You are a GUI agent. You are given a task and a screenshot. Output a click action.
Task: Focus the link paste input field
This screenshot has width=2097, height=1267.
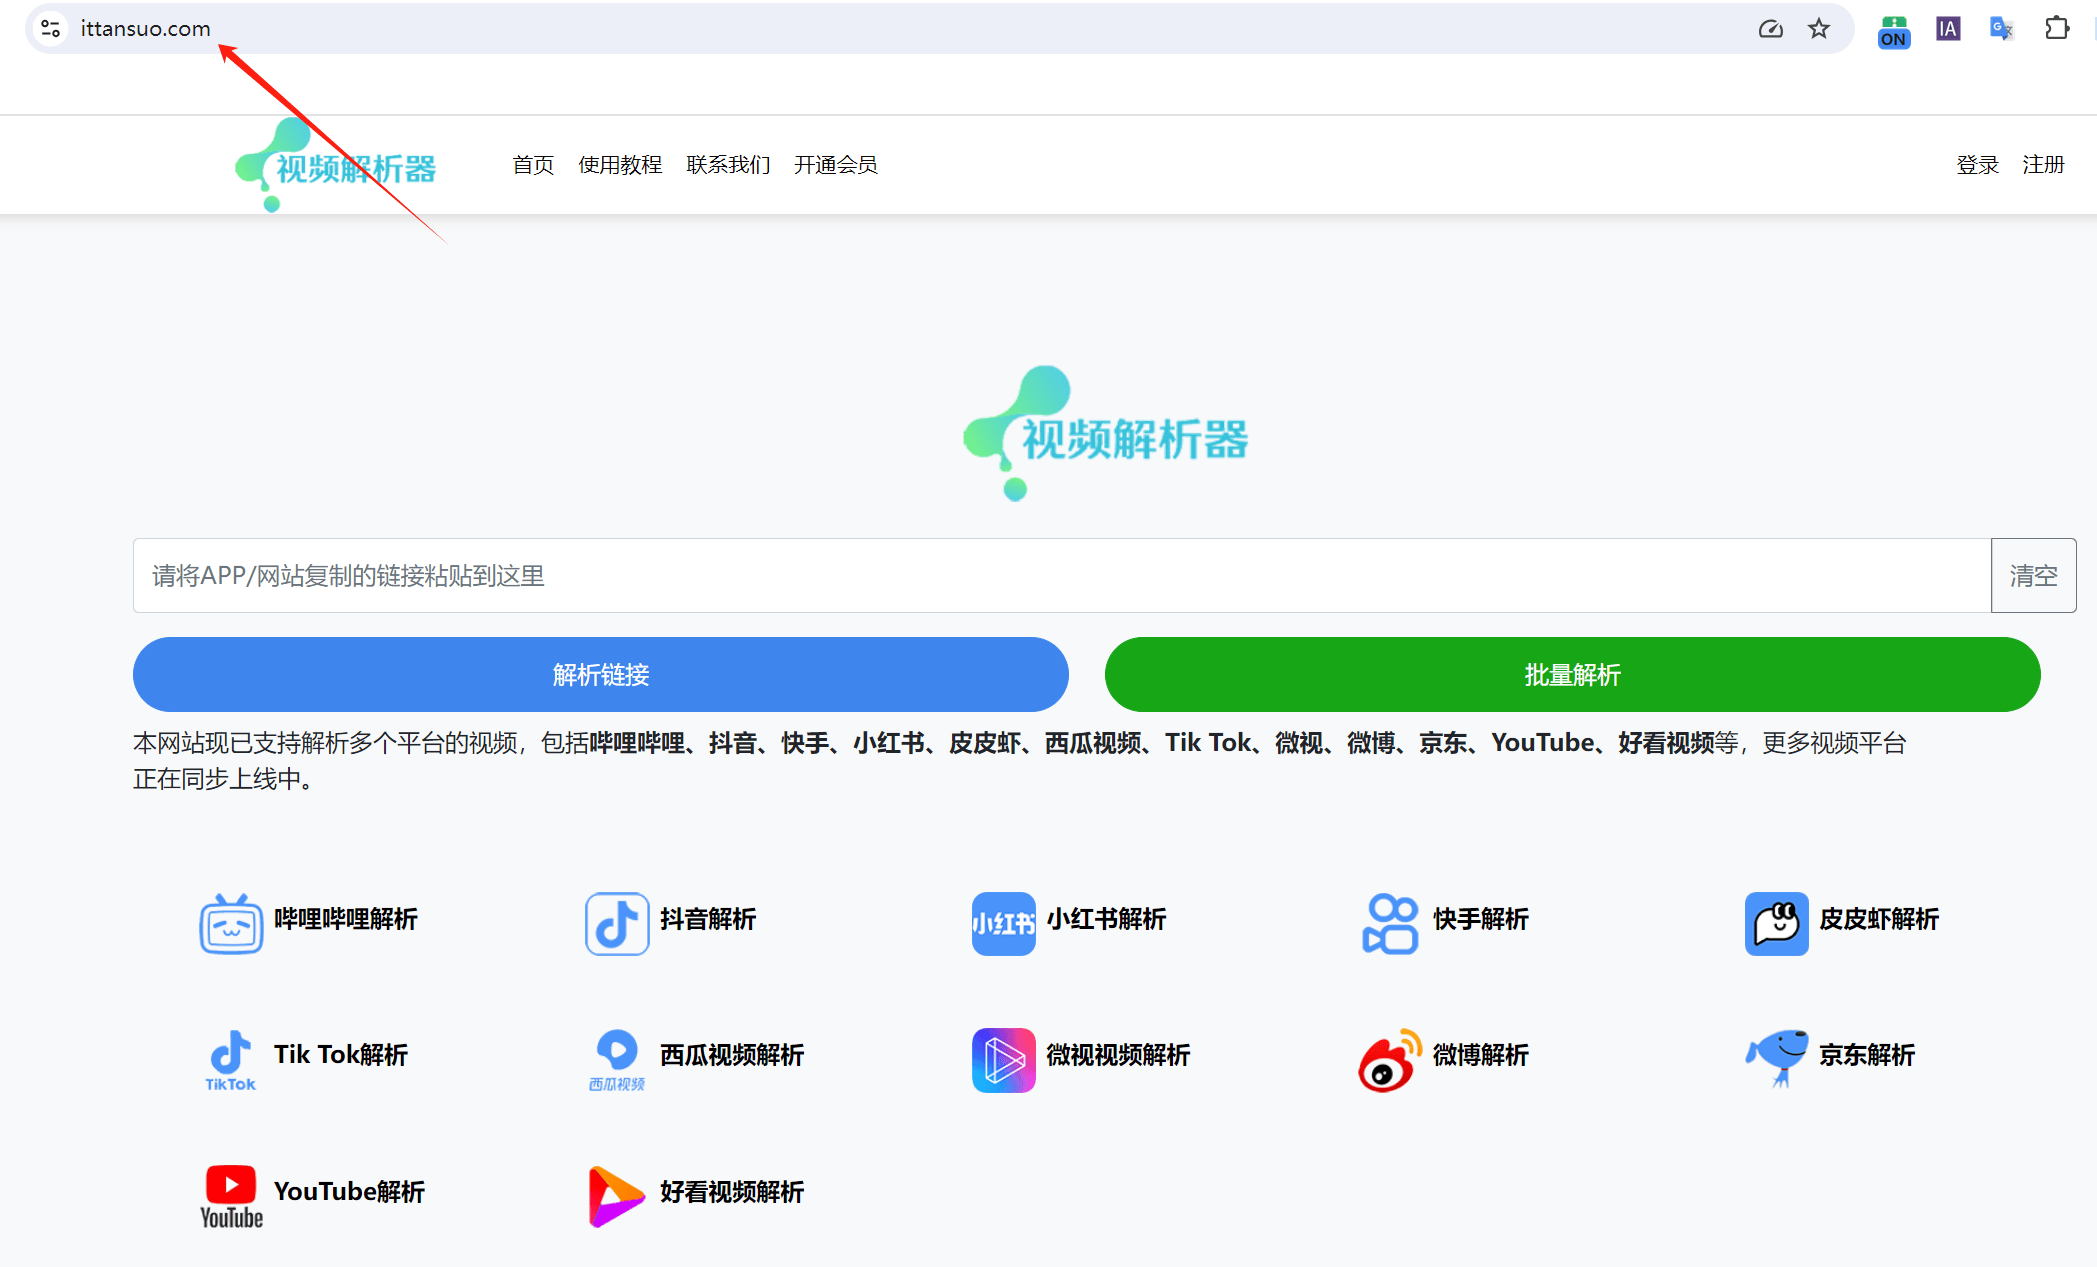click(x=1062, y=575)
